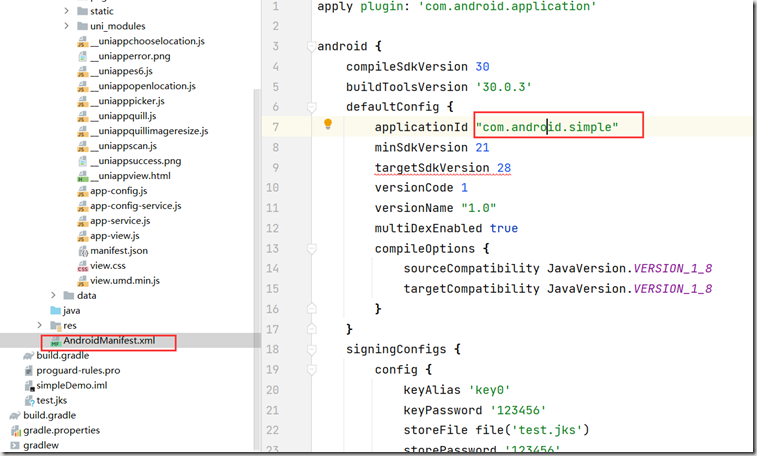757x456 pixels.
Task: Expand the res folder arrow
Action: coord(41,325)
